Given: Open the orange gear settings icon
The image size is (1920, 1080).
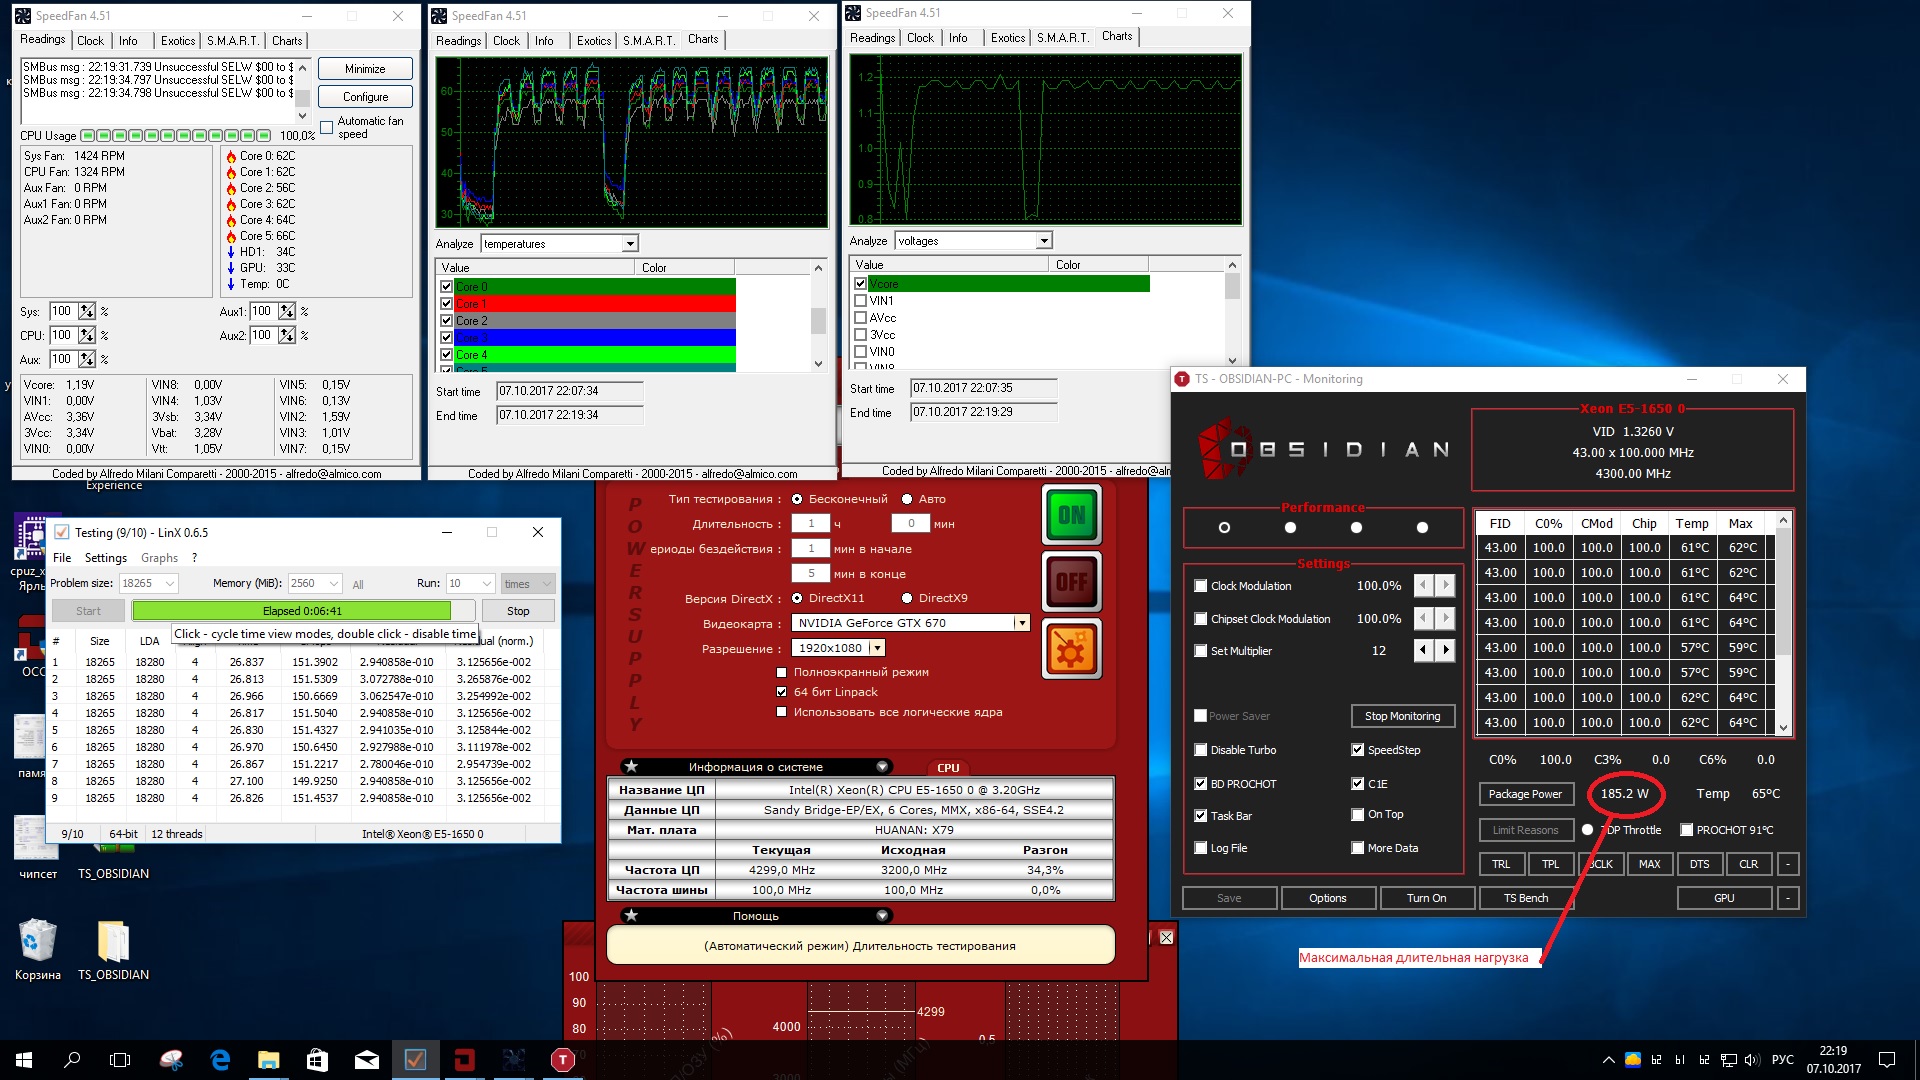Looking at the screenshot, I should tap(1071, 650).
